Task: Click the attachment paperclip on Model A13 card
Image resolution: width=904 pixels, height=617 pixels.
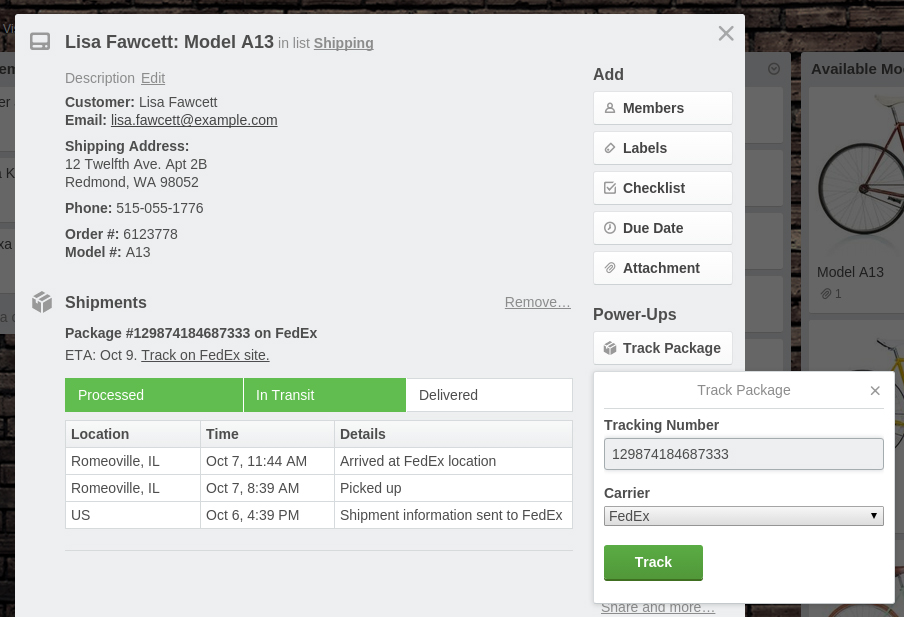Action: (826, 294)
